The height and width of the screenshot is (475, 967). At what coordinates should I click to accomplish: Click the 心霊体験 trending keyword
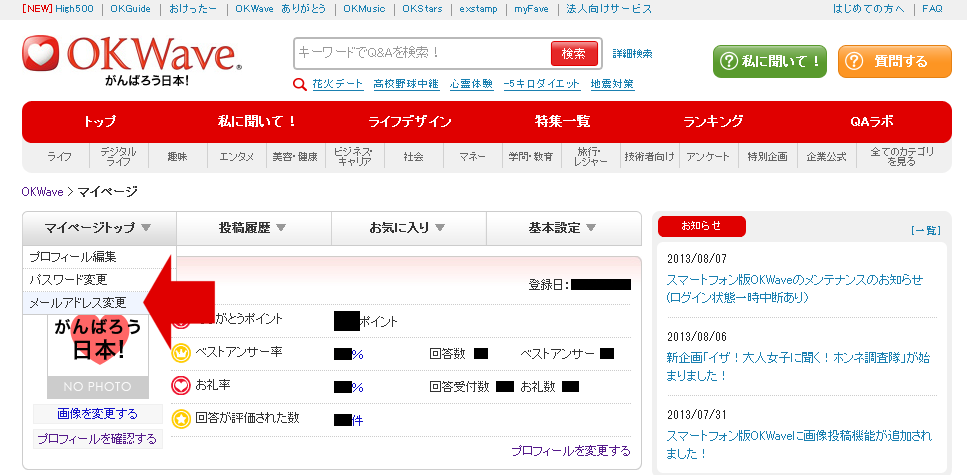tap(471, 85)
